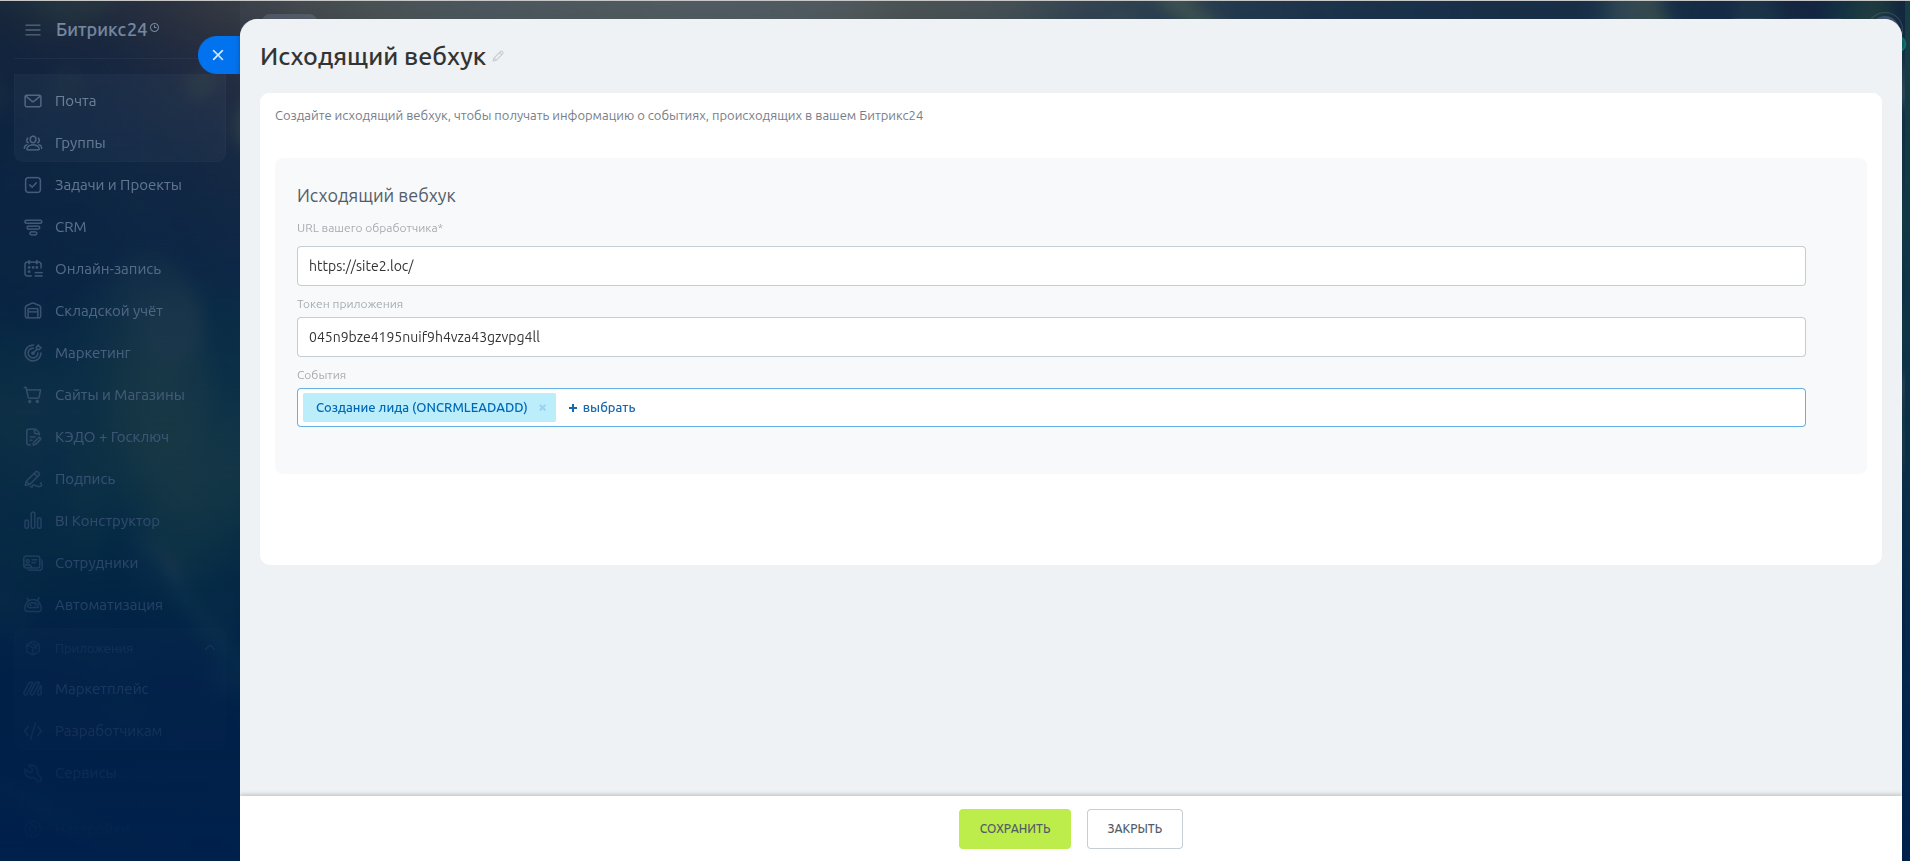Viewport: 1910px width, 861px height.
Task: Edit the title with the pencil icon
Action: pyautogui.click(x=498, y=57)
